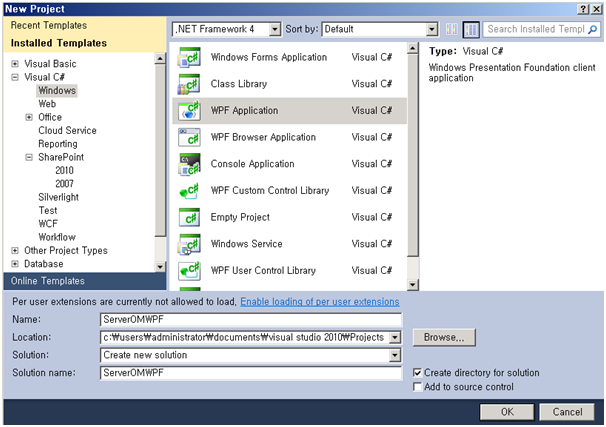Select the Console Application template name
Image resolution: width=606 pixels, height=427 pixels.
252,164
